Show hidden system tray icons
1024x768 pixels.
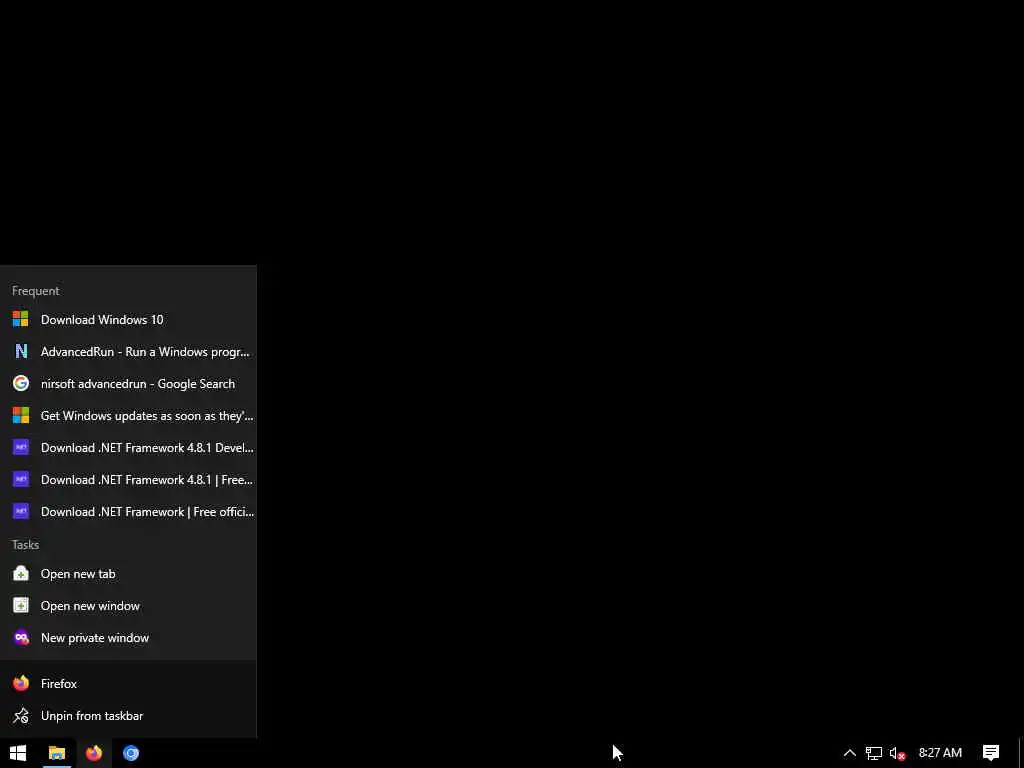coord(850,753)
